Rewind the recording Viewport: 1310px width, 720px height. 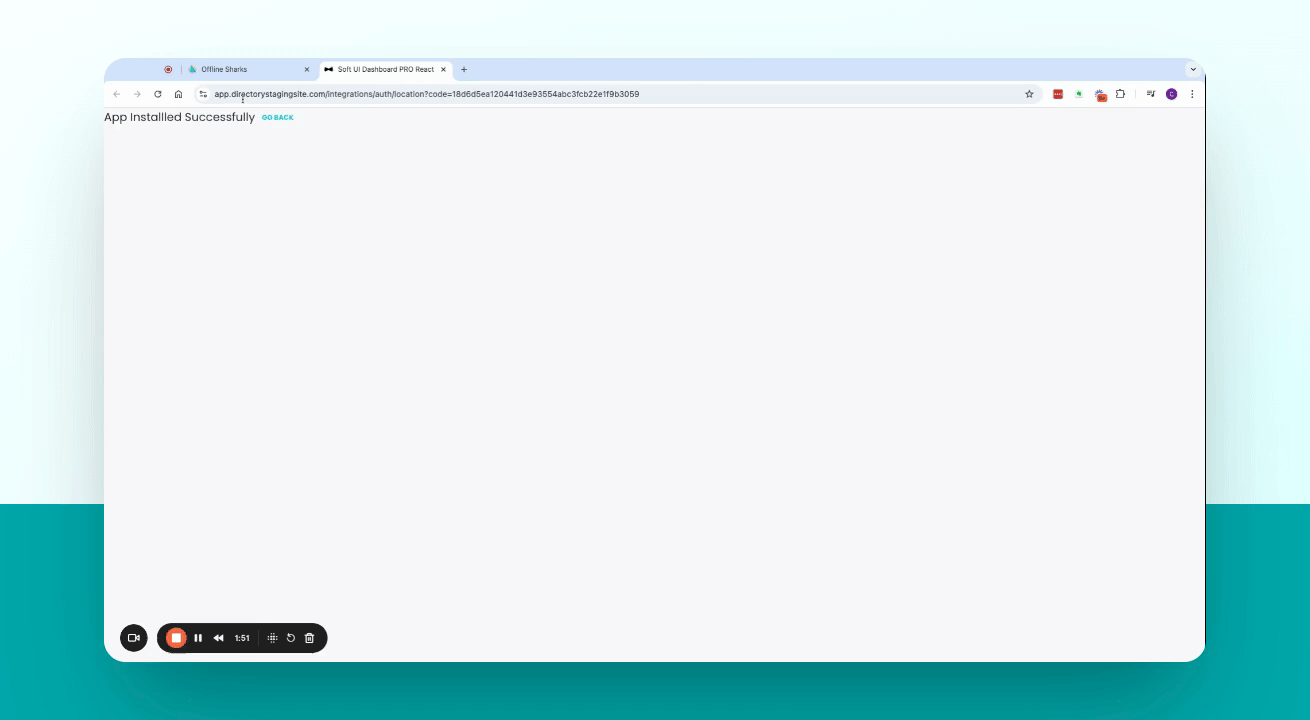(218, 638)
